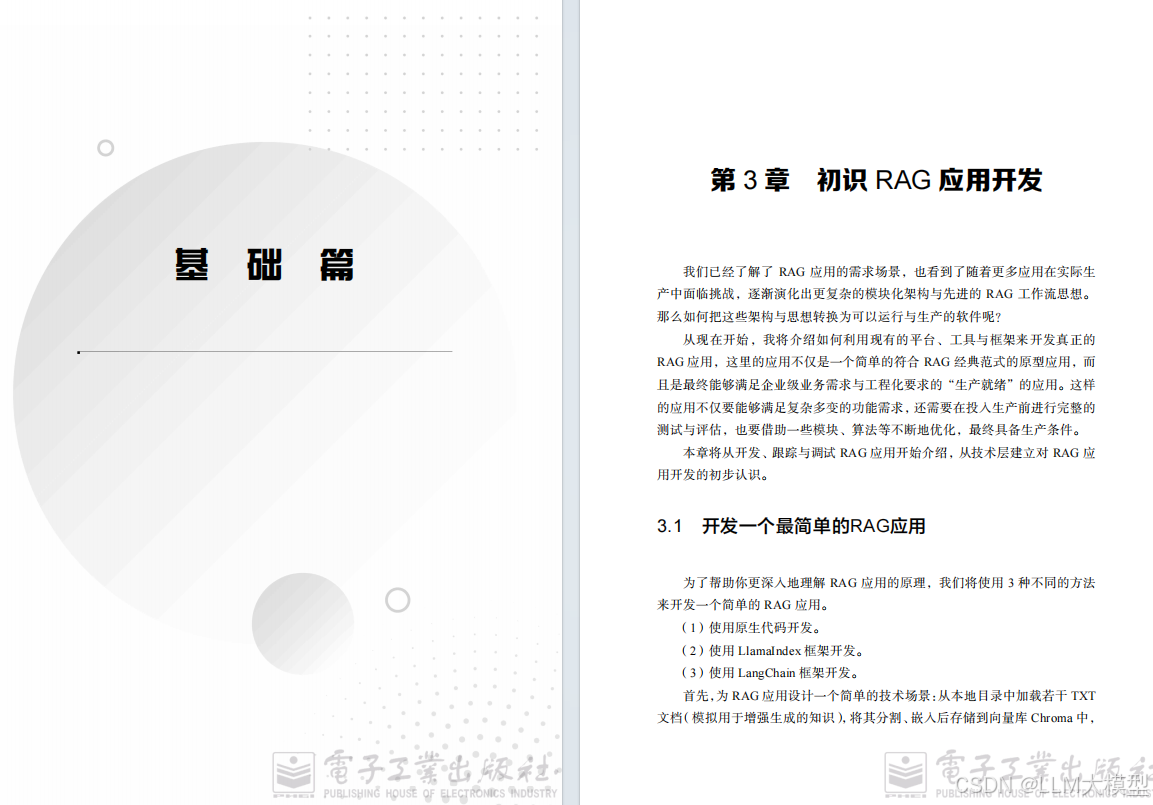This screenshot has width=1153, height=805.
Task: Select chapter heading "第 3 章 初识 RAG 应用开发"
Action: (876, 180)
